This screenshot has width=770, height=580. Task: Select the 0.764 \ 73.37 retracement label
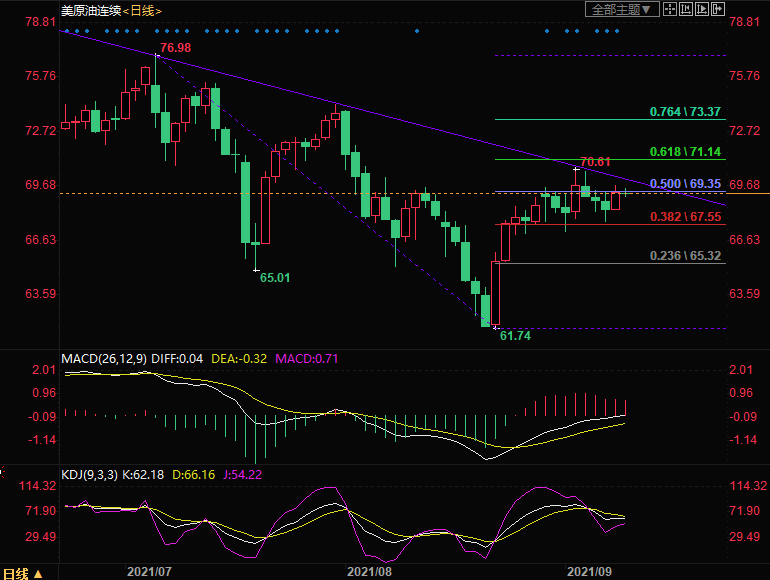point(685,111)
